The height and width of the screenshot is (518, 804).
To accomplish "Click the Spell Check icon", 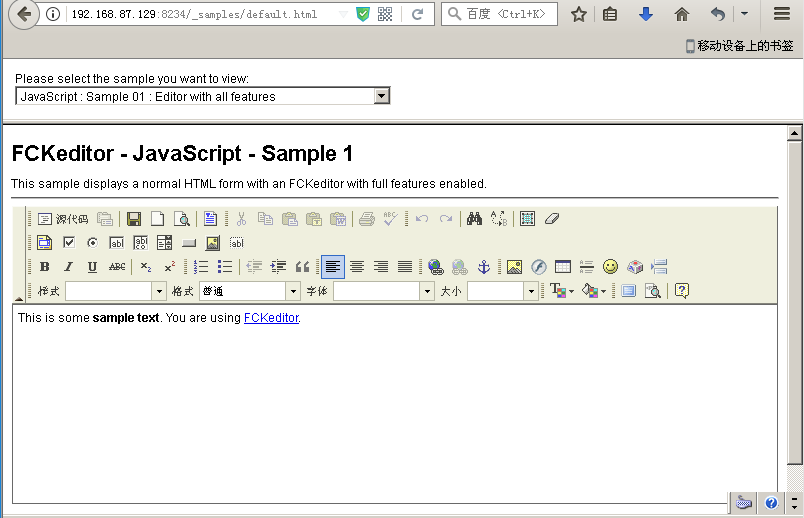I will coord(390,219).
